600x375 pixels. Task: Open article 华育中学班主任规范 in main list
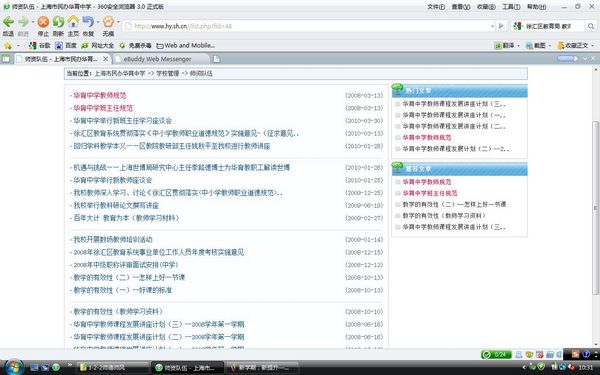103,108
